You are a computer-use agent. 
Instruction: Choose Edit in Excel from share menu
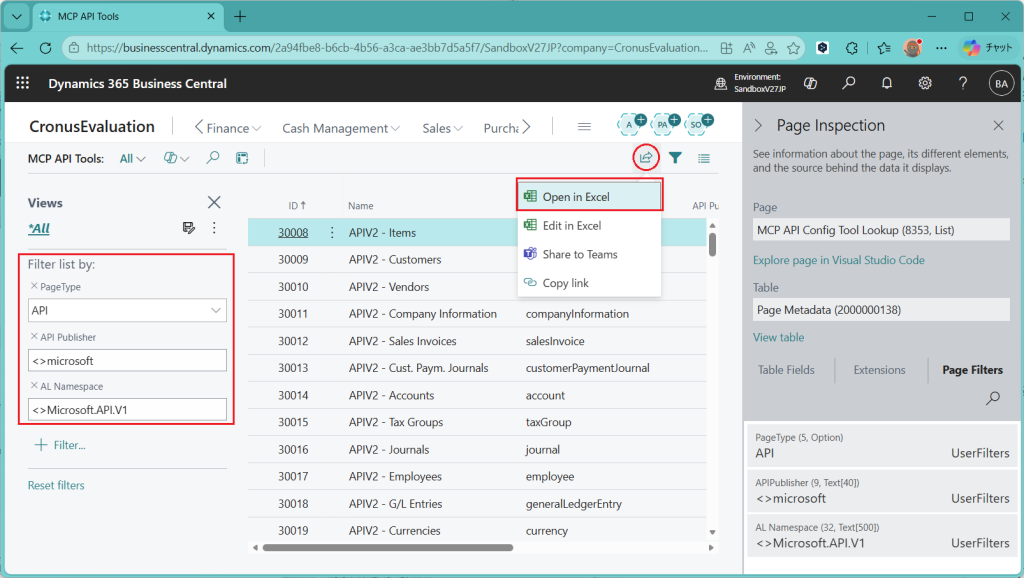(x=571, y=226)
